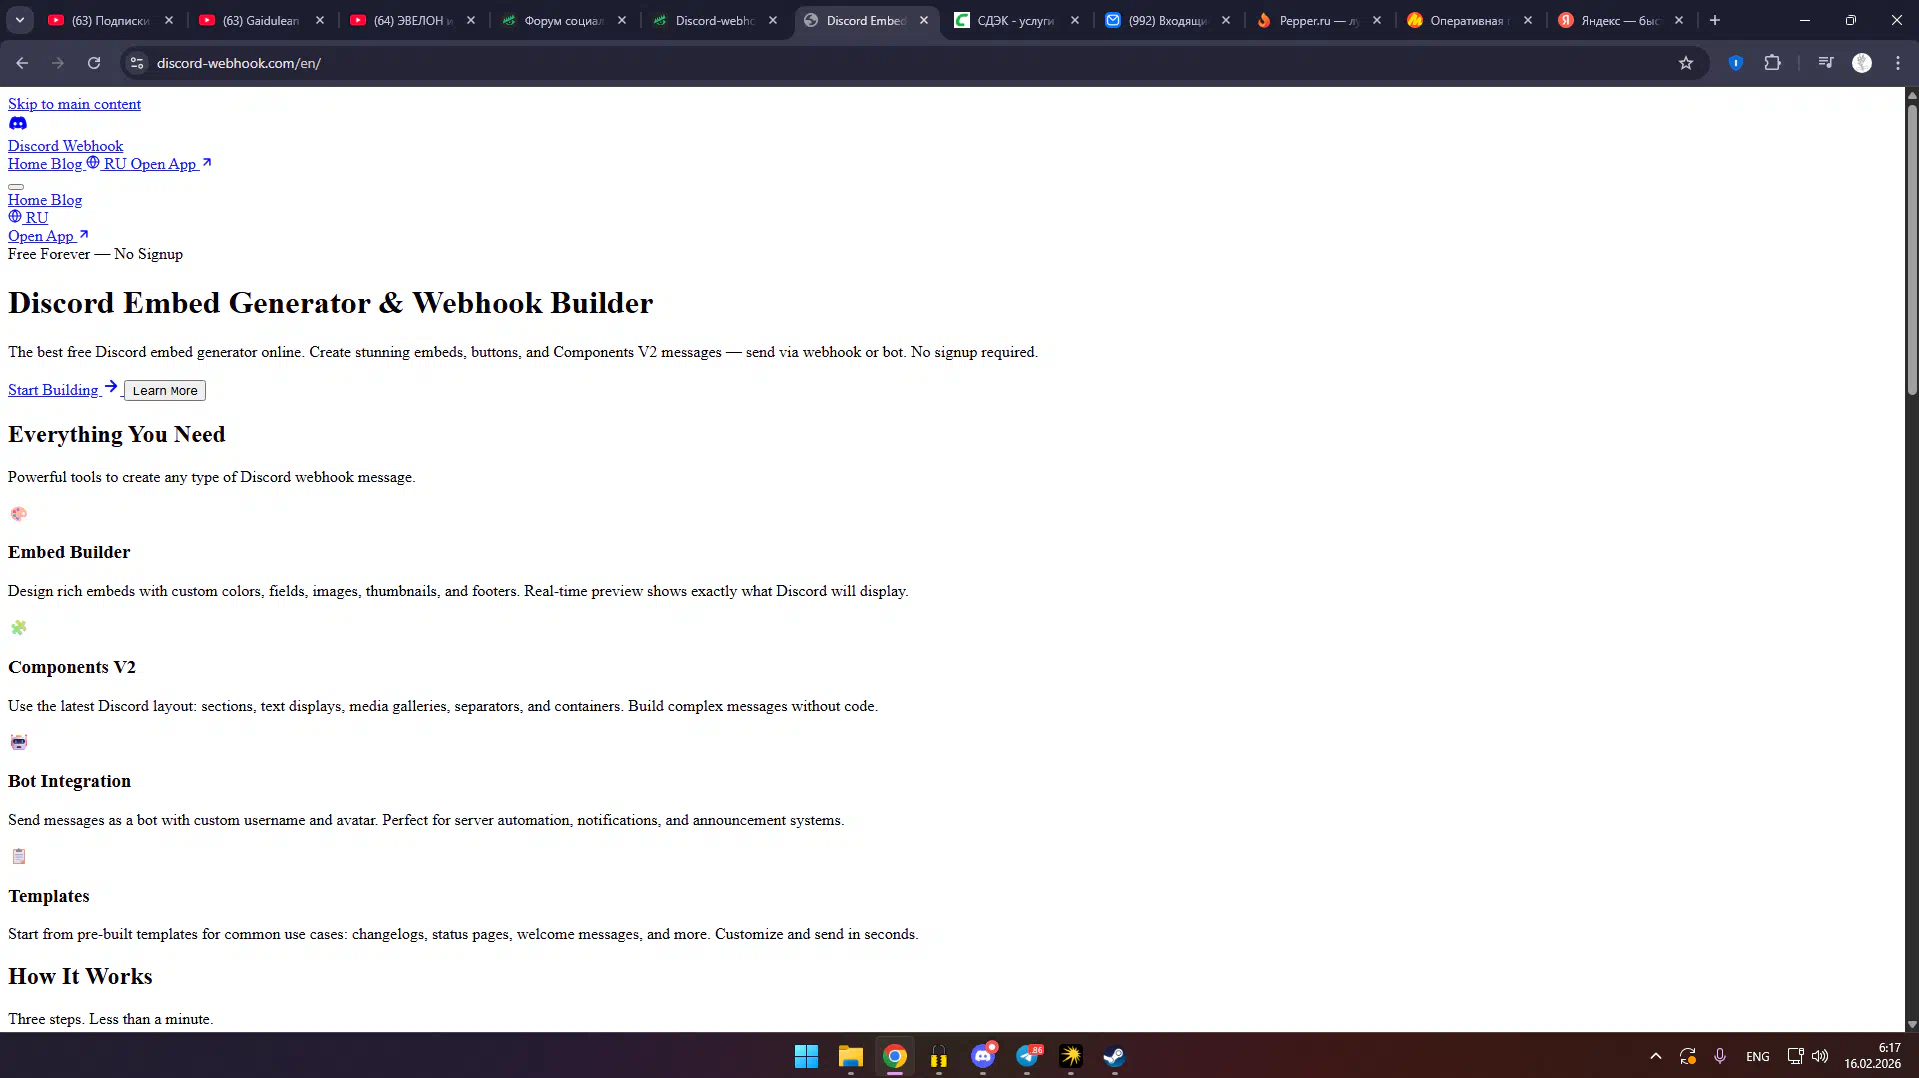
Task: View site information icon in the address bar
Action: pos(137,63)
